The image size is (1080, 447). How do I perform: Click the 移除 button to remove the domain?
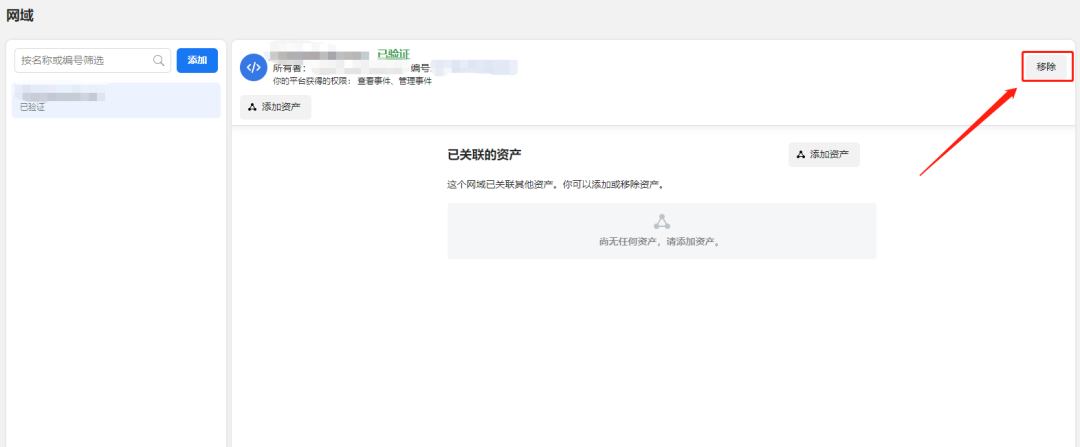click(1046, 67)
